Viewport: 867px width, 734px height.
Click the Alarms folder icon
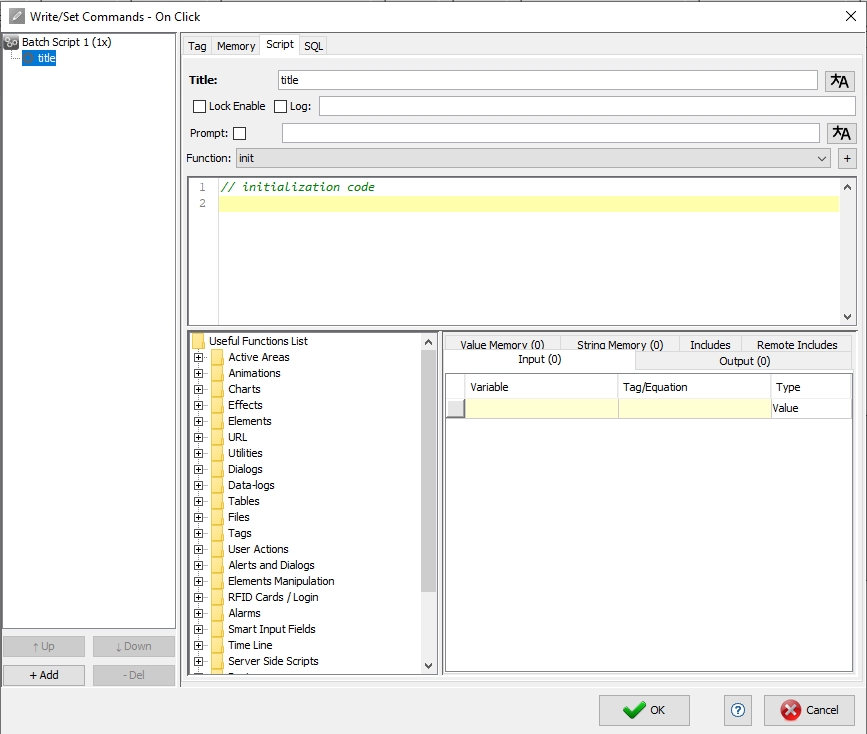click(x=217, y=613)
